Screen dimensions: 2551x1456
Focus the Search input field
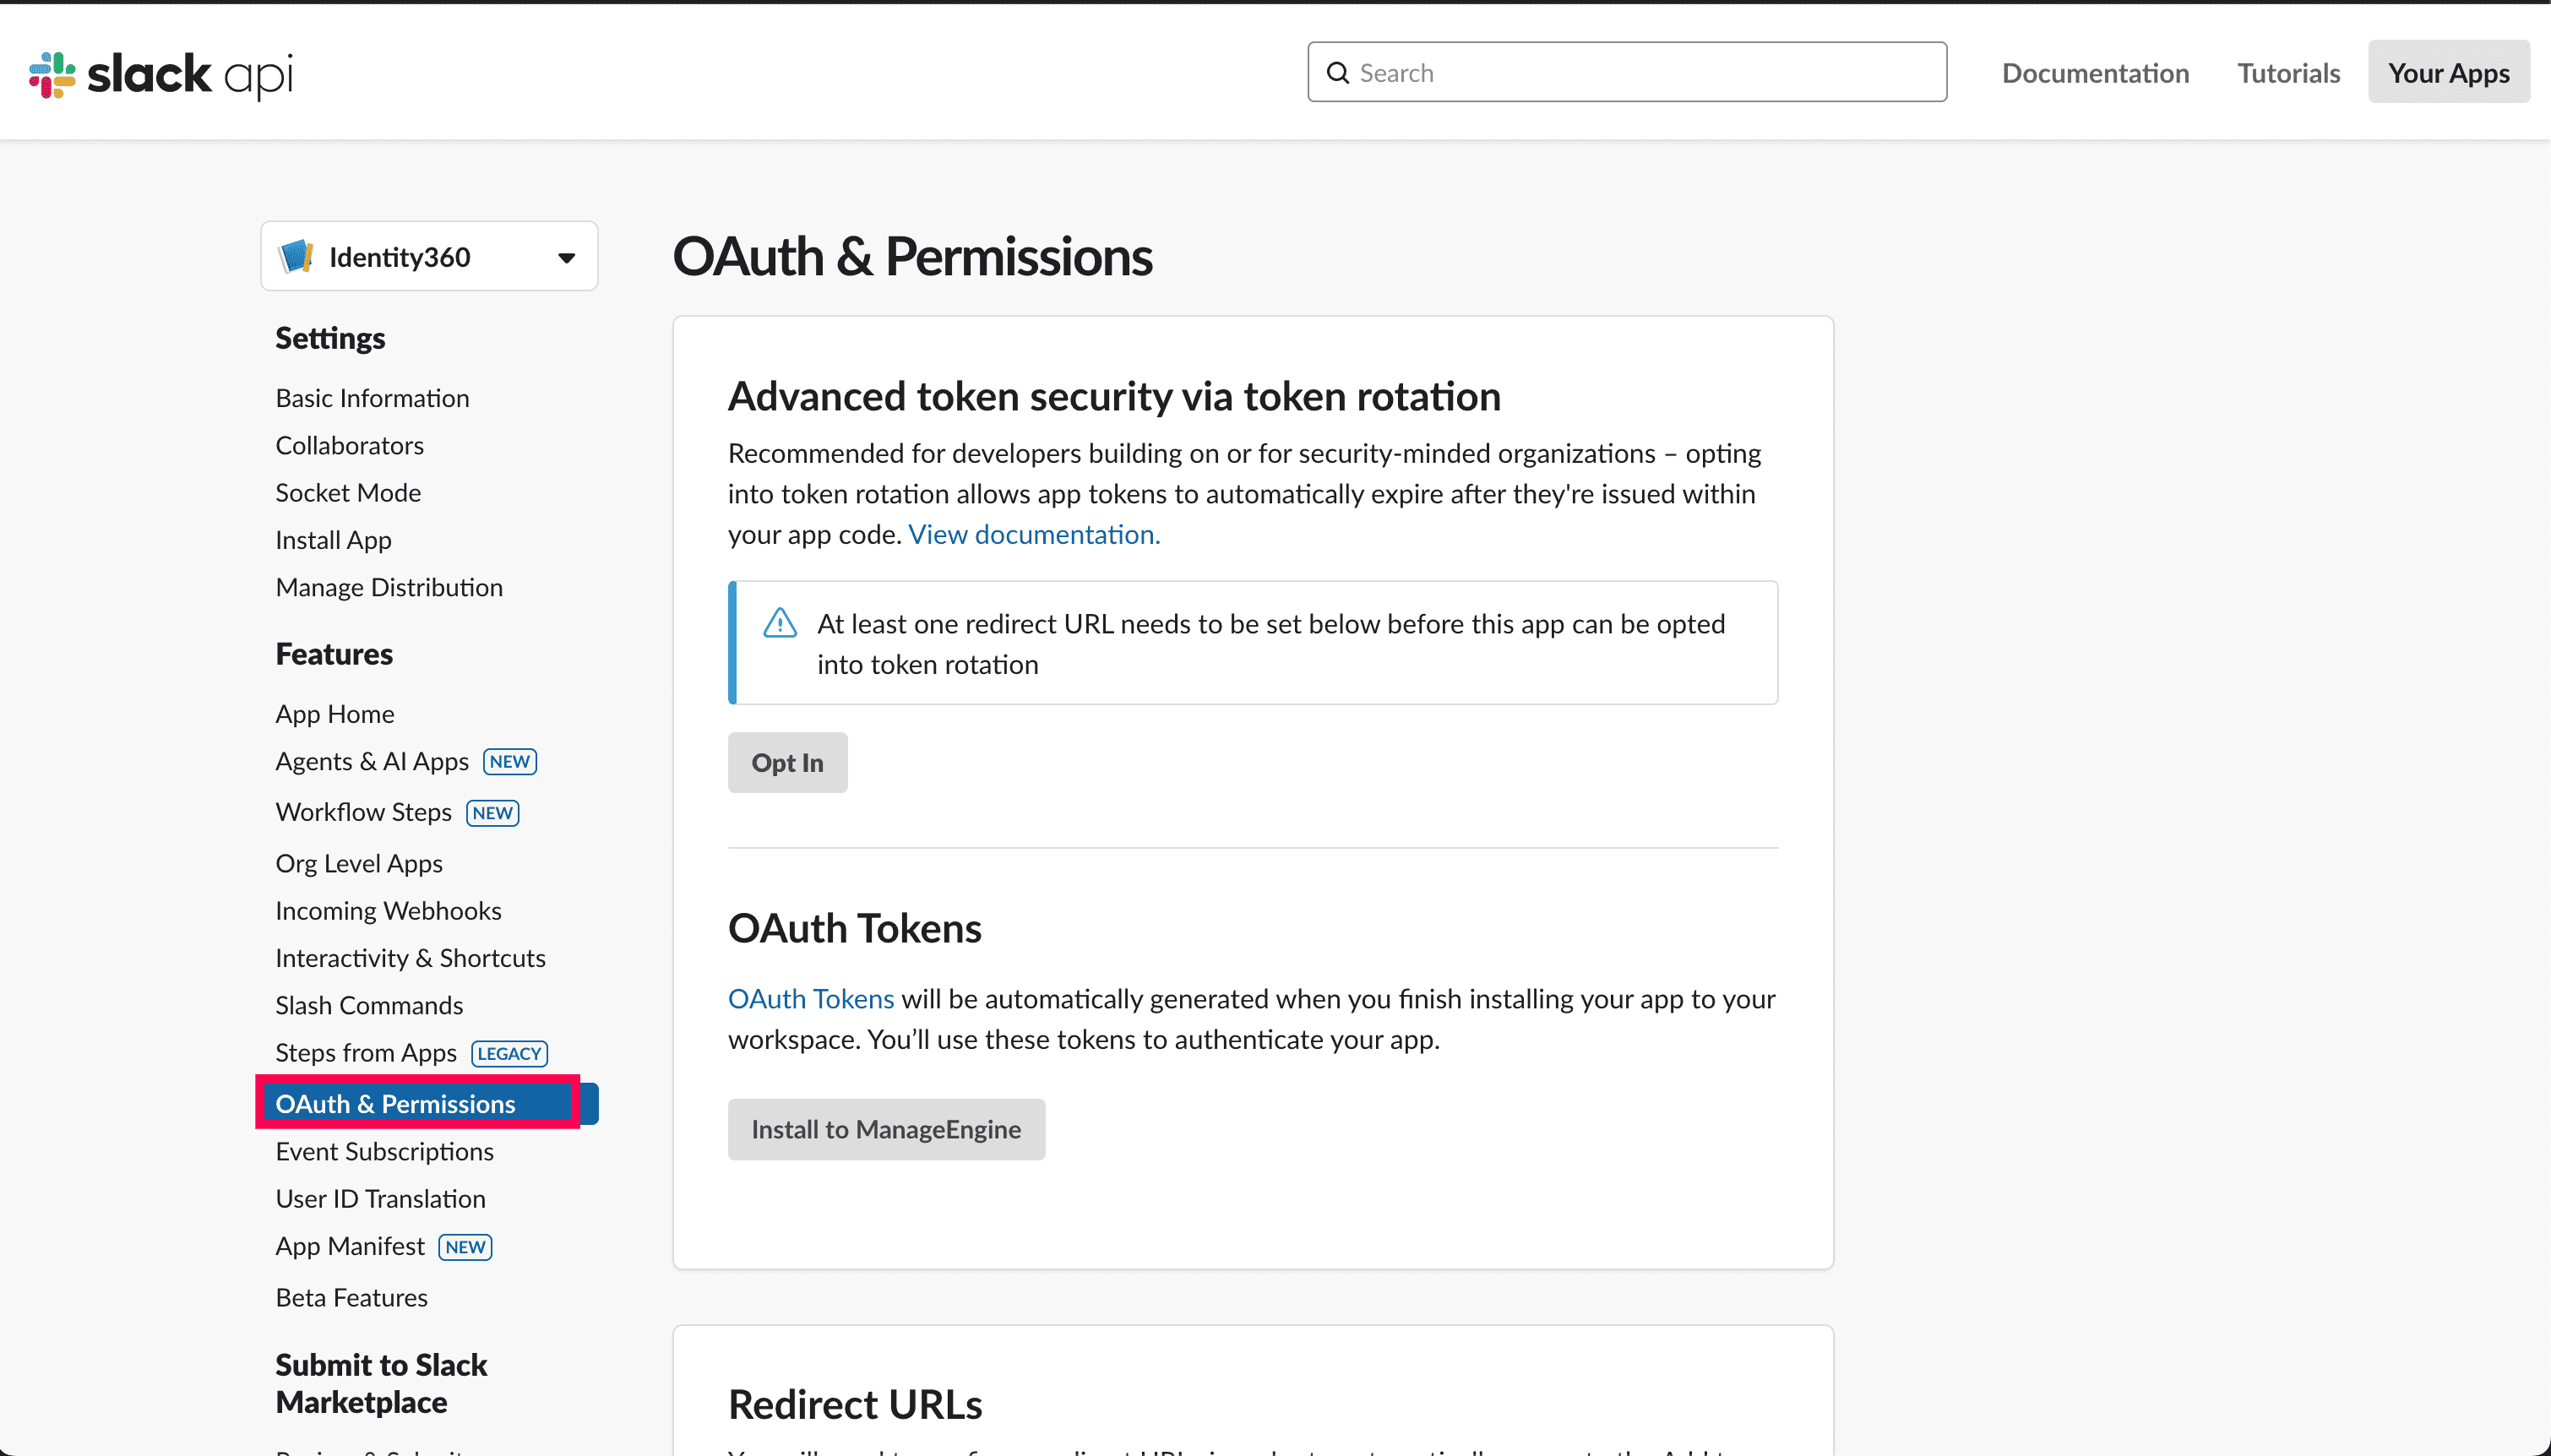coord(1640,73)
